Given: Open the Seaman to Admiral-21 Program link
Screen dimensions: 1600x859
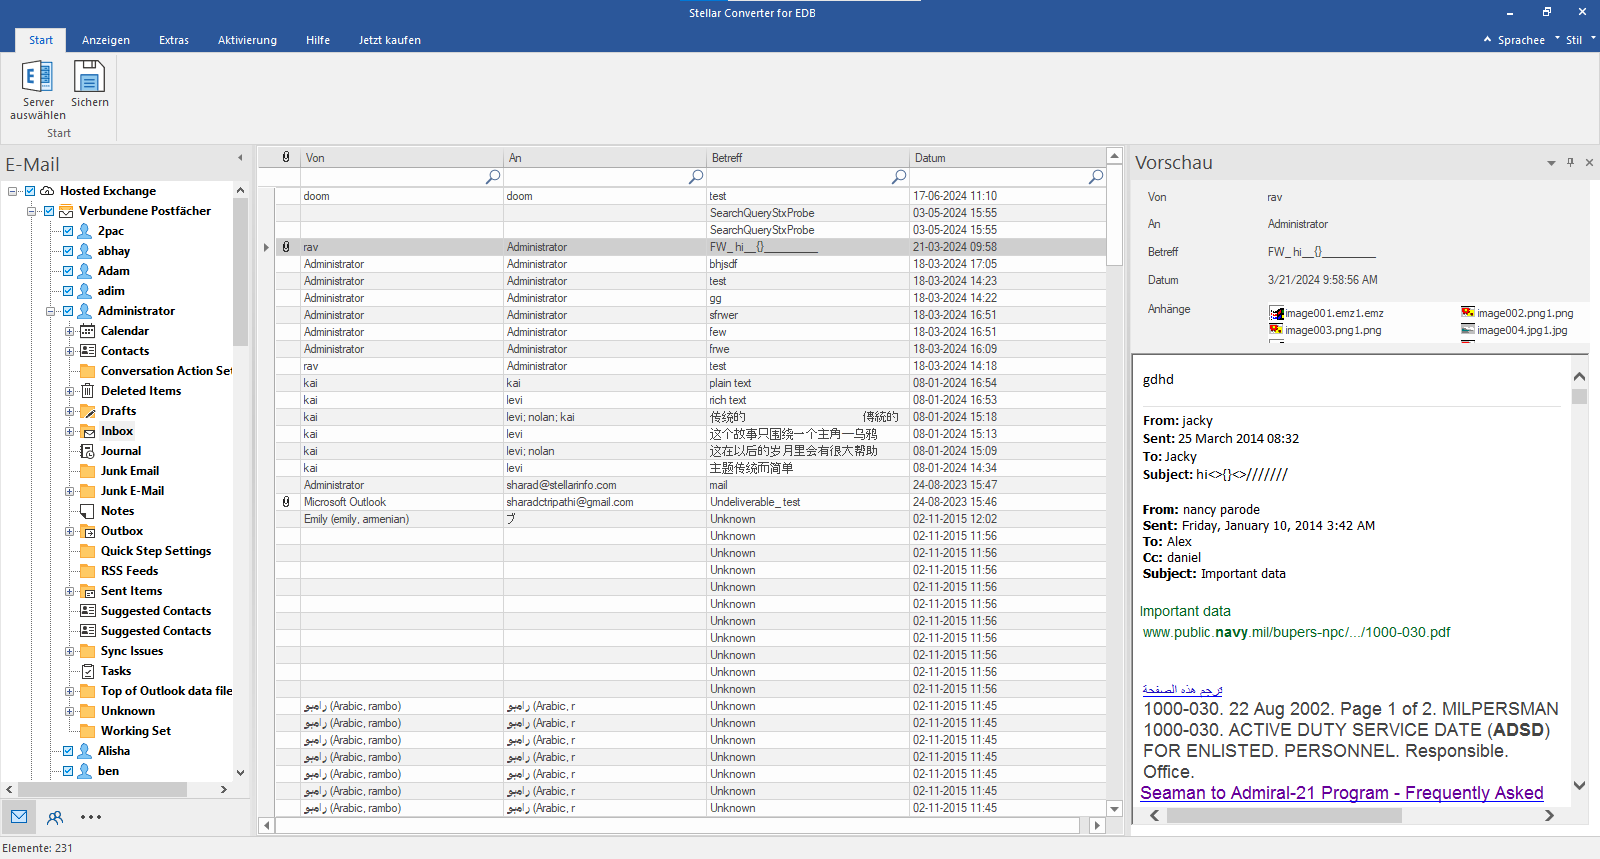Looking at the screenshot, I should pos(1342,793).
